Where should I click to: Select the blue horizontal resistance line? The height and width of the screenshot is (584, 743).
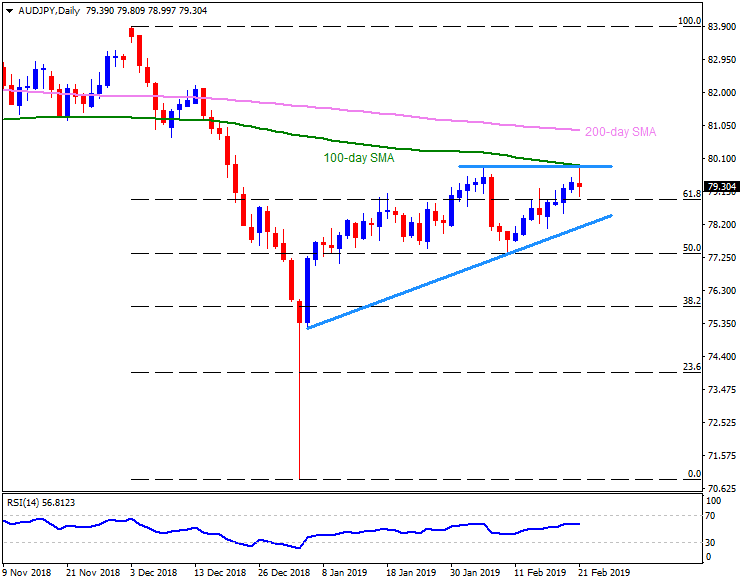(535, 166)
